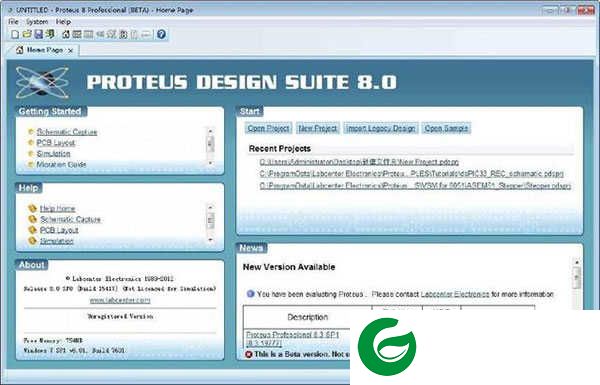
Task: Click the house icon on the Home Page tab
Action: pos(20,50)
